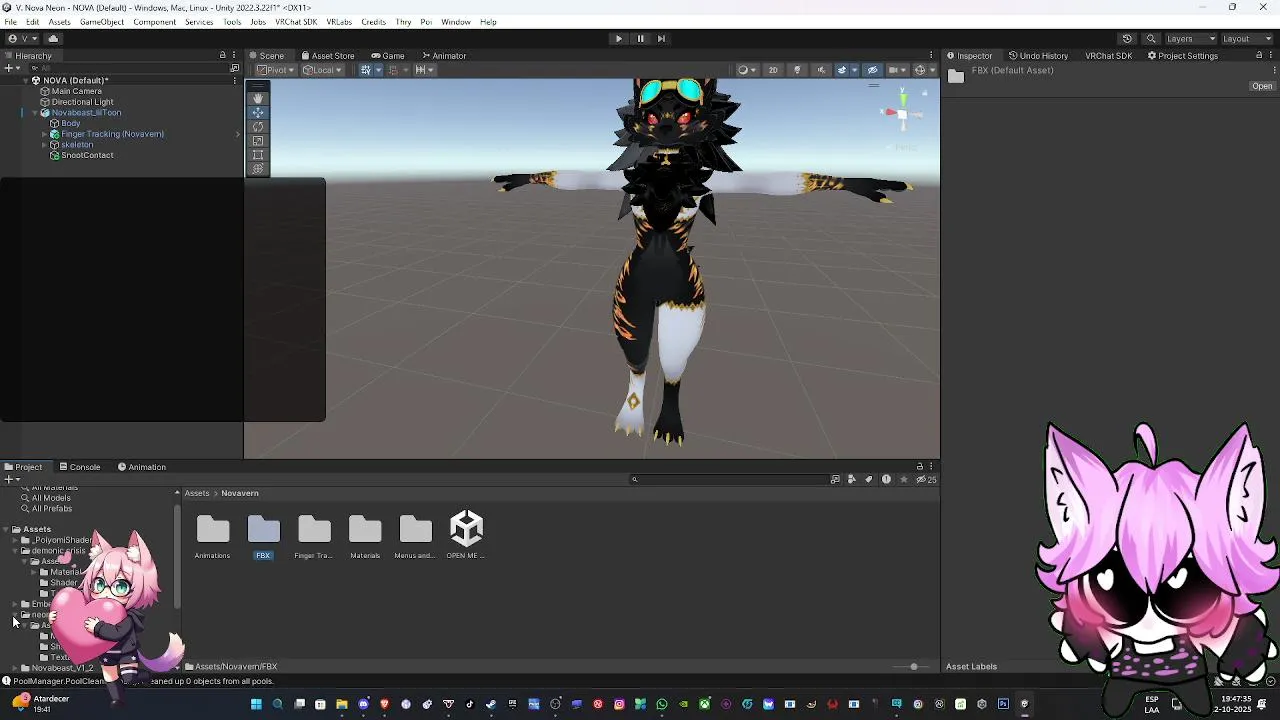
Task: Click the Play button
Action: pyautogui.click(x=618, y=39)
